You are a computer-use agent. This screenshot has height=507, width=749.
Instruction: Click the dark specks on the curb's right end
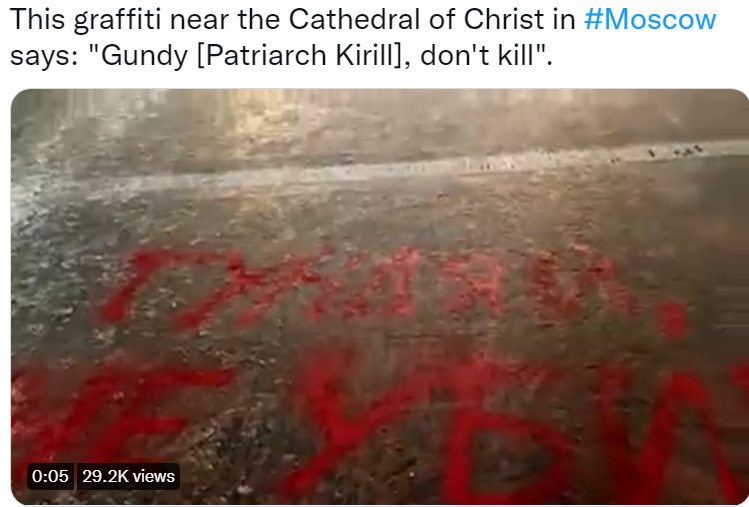[676, 152]
